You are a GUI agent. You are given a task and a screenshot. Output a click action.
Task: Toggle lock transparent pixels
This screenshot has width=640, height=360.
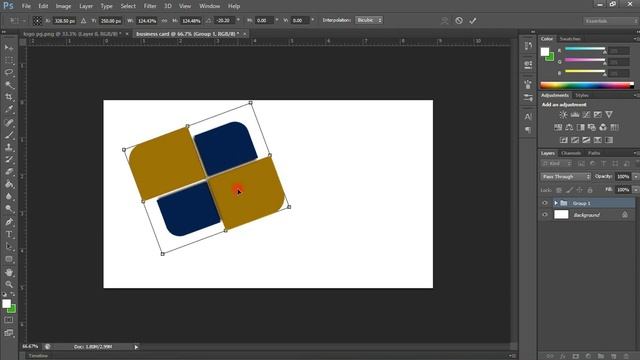point(559,190)
